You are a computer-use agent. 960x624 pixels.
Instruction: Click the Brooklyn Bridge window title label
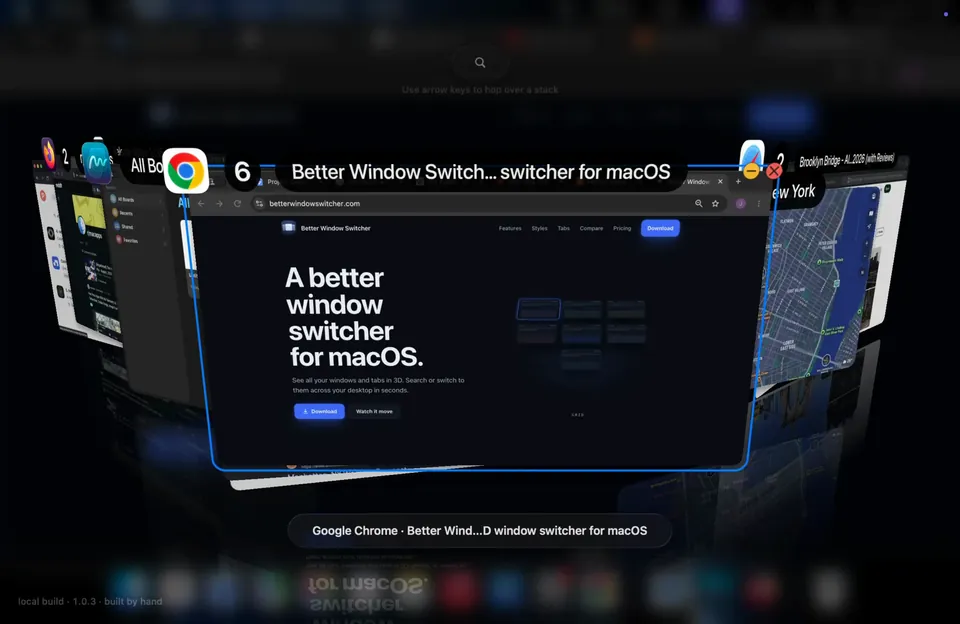tap(847, 159)
